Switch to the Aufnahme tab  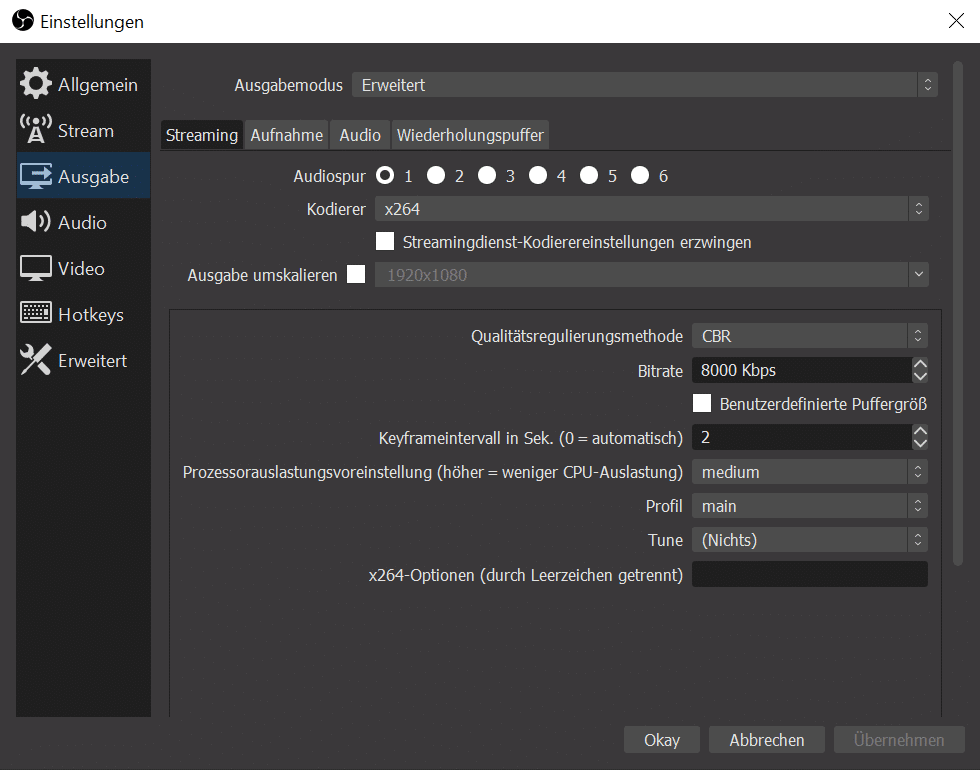(x=287, y=135)
